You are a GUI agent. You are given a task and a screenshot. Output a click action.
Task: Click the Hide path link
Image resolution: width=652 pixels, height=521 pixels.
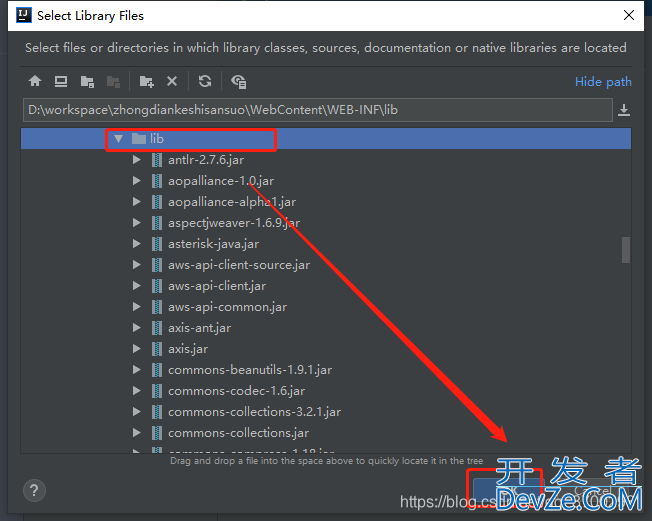pyautogui.click(x=603, y=82)
